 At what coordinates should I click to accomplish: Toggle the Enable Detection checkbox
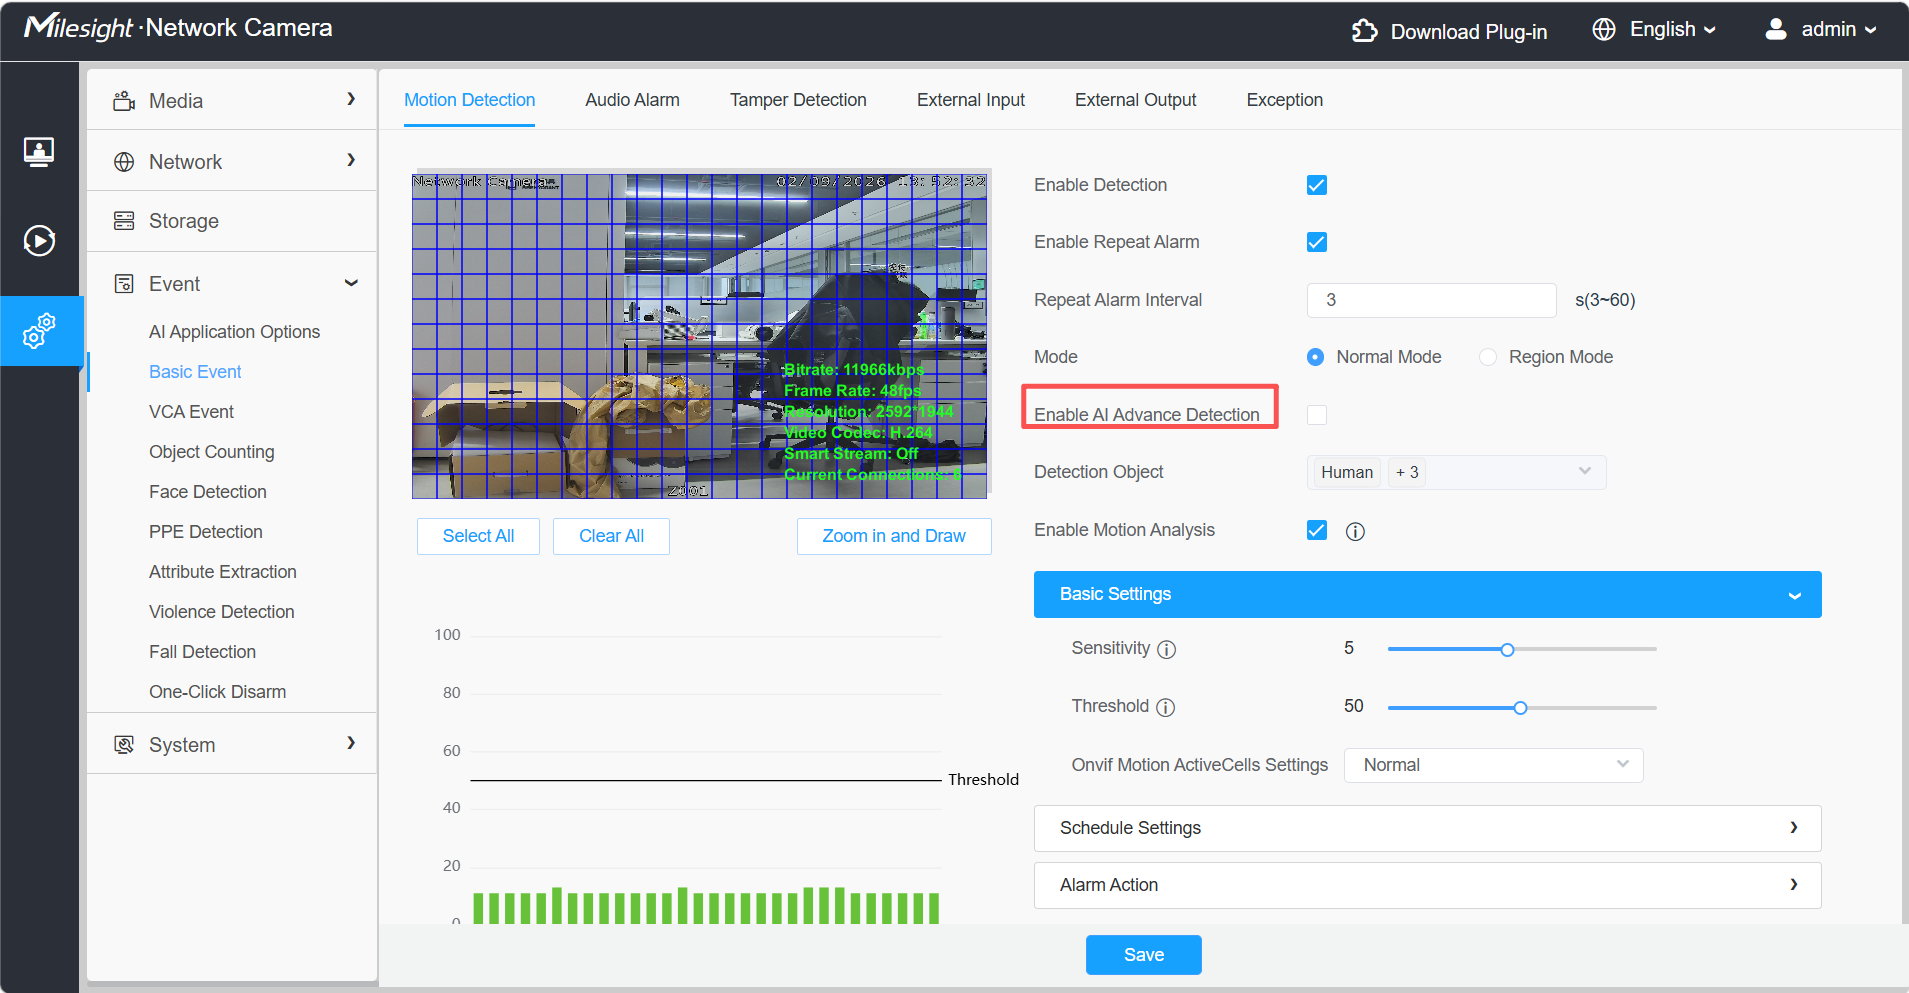[1317, 185]
